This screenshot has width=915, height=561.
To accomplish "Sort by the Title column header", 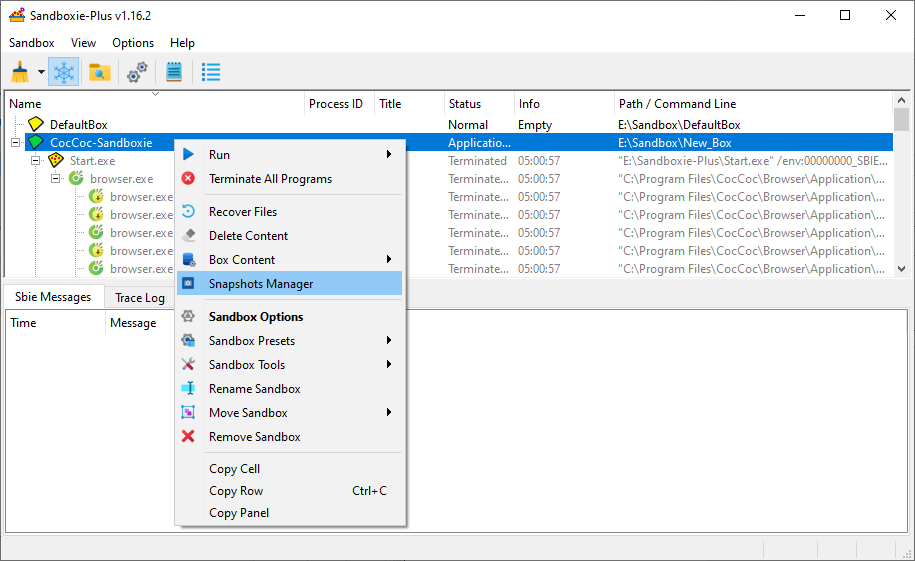I will [409, 104].
